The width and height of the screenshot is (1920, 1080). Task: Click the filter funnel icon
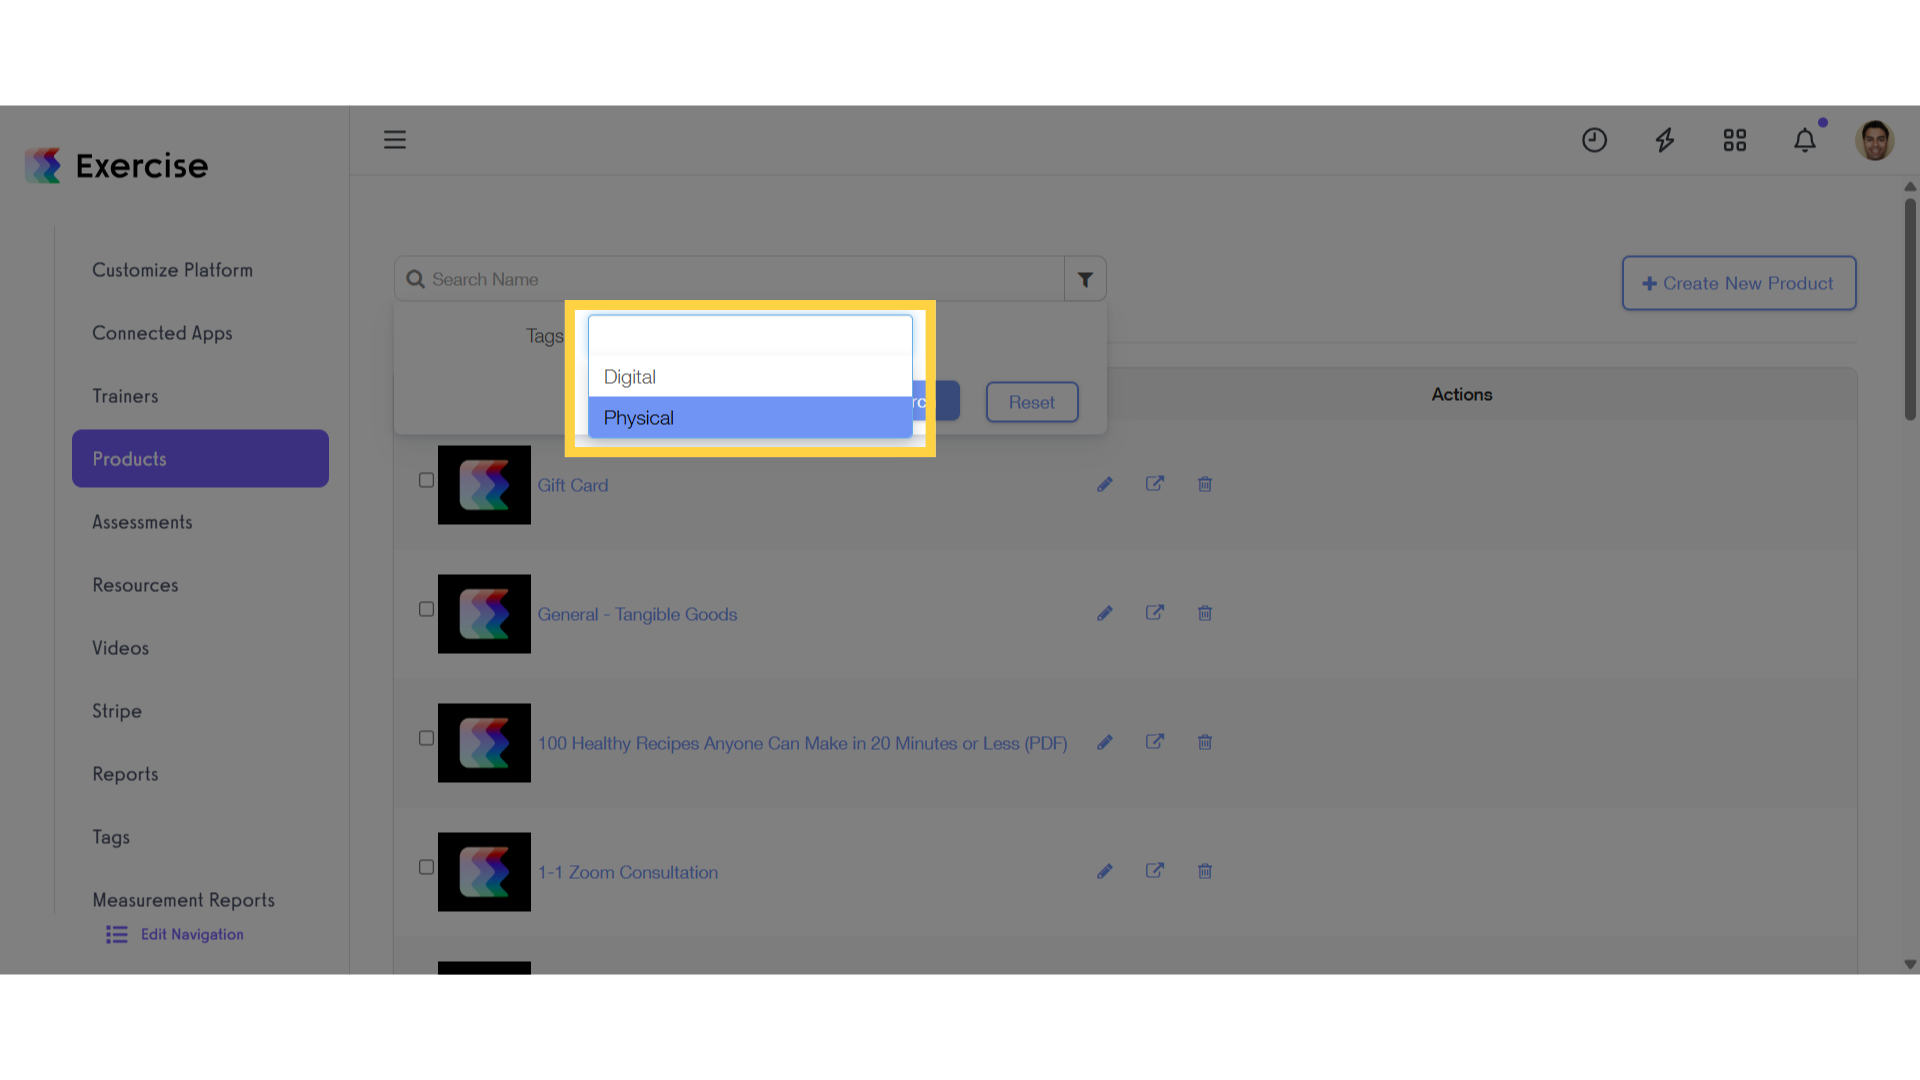click(1085, 280)
